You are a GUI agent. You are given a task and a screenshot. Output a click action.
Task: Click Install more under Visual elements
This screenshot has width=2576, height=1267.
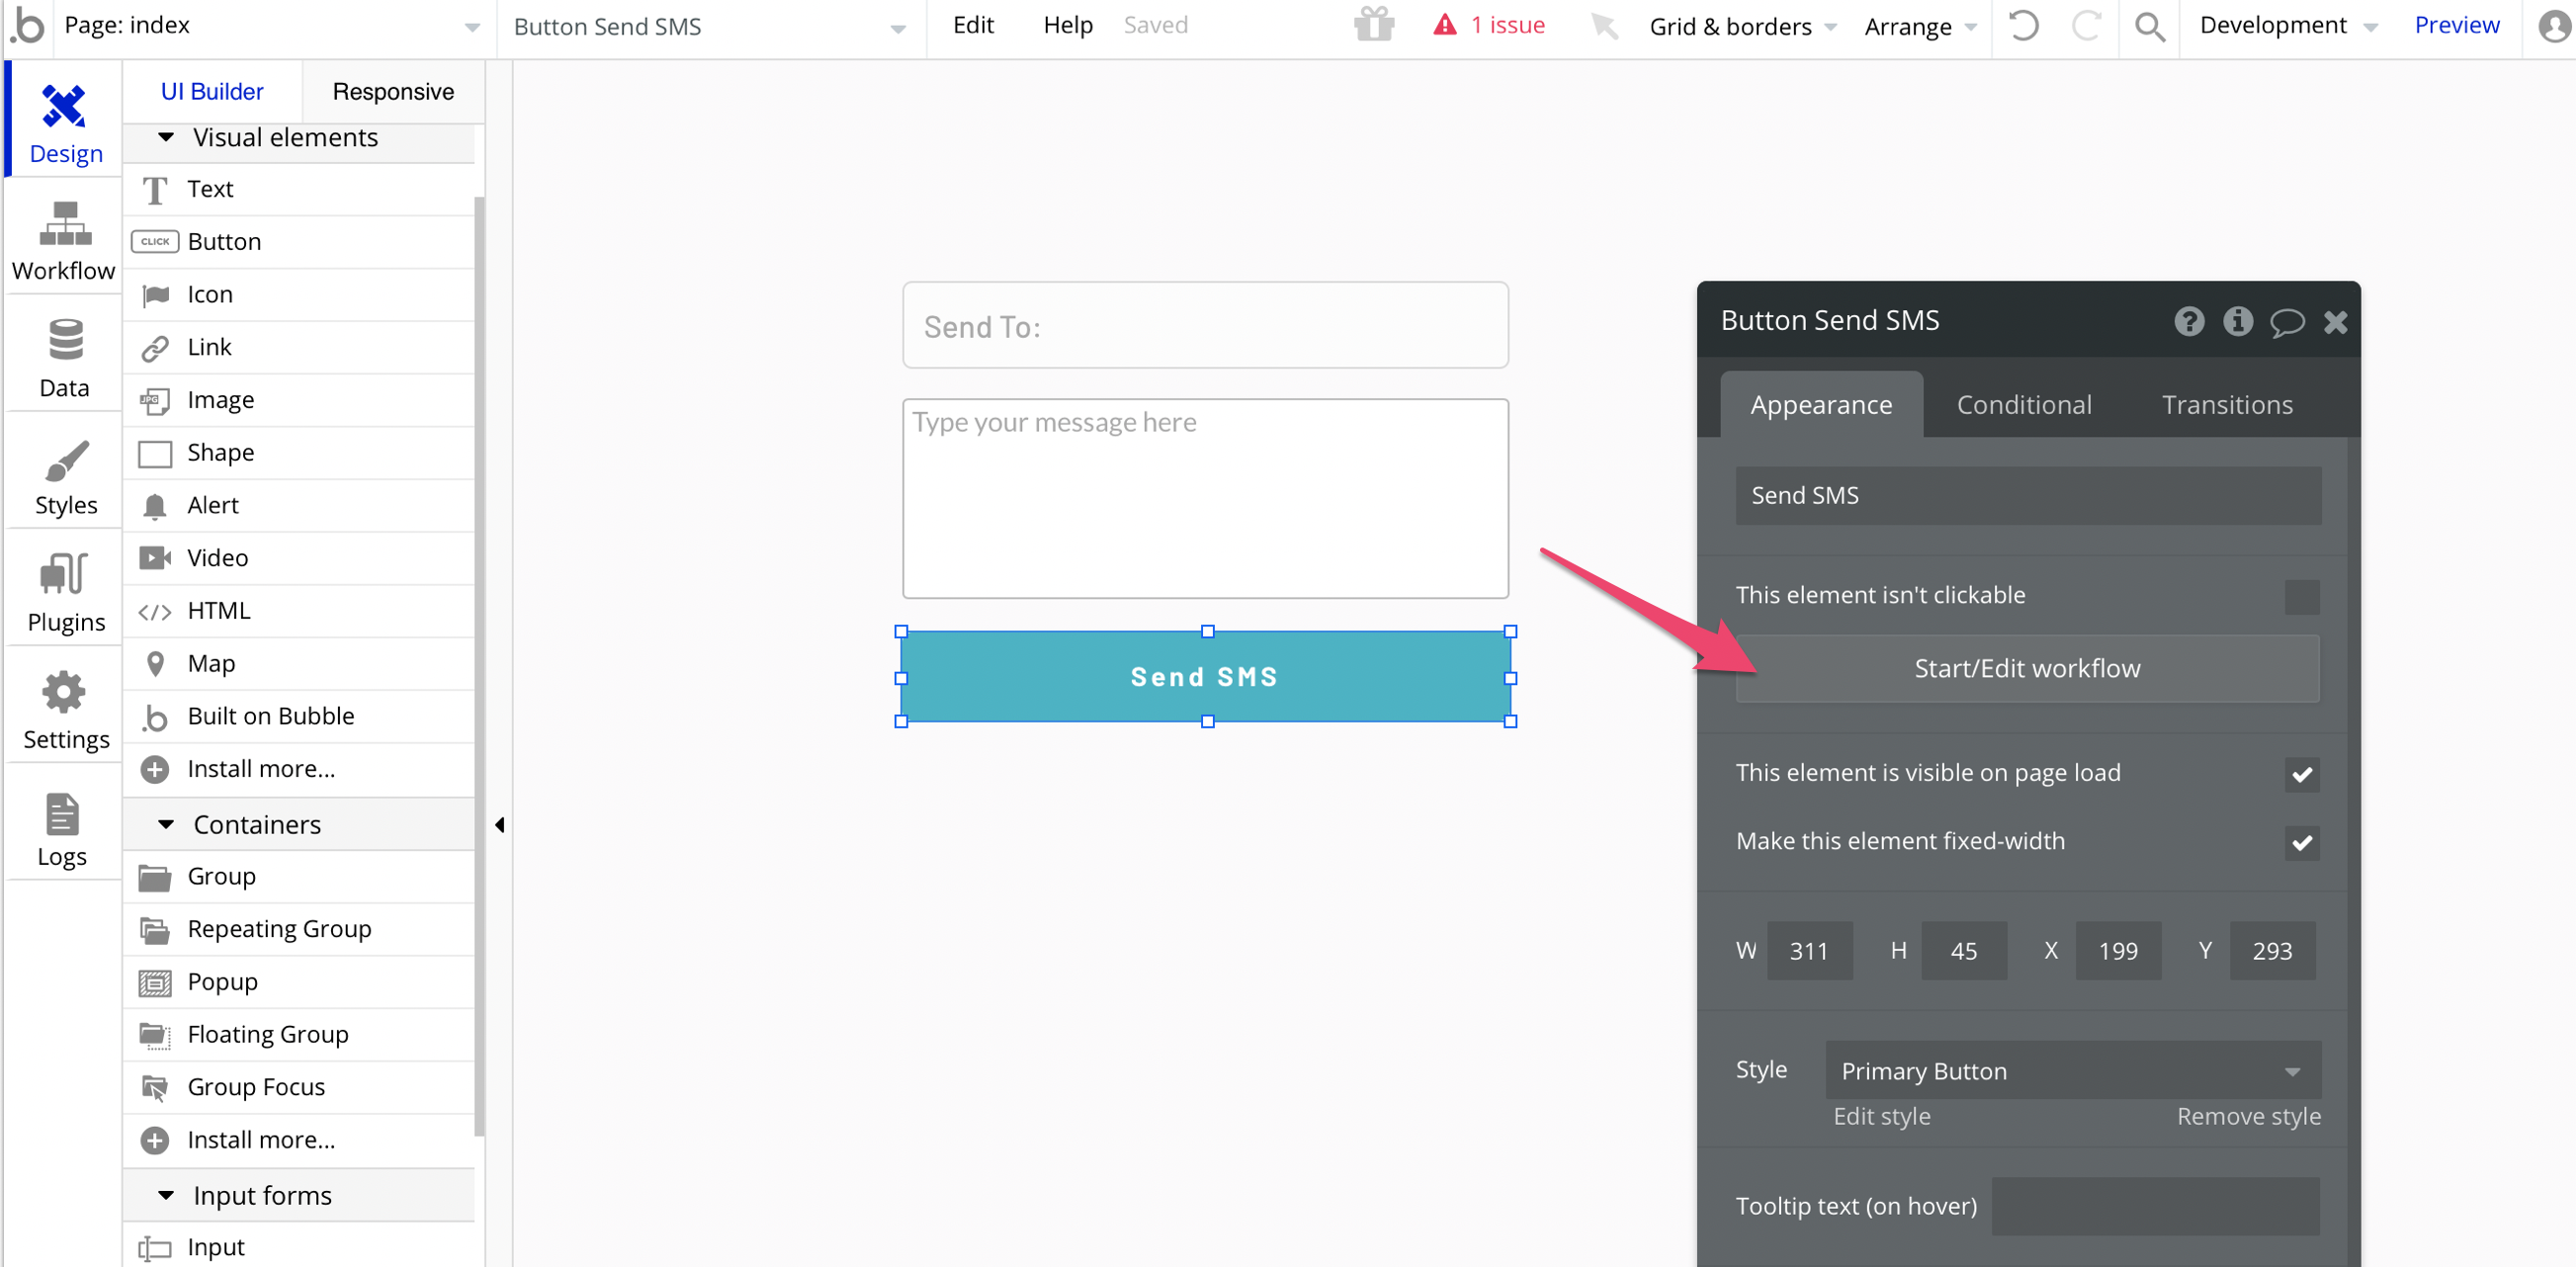[298, 769]
